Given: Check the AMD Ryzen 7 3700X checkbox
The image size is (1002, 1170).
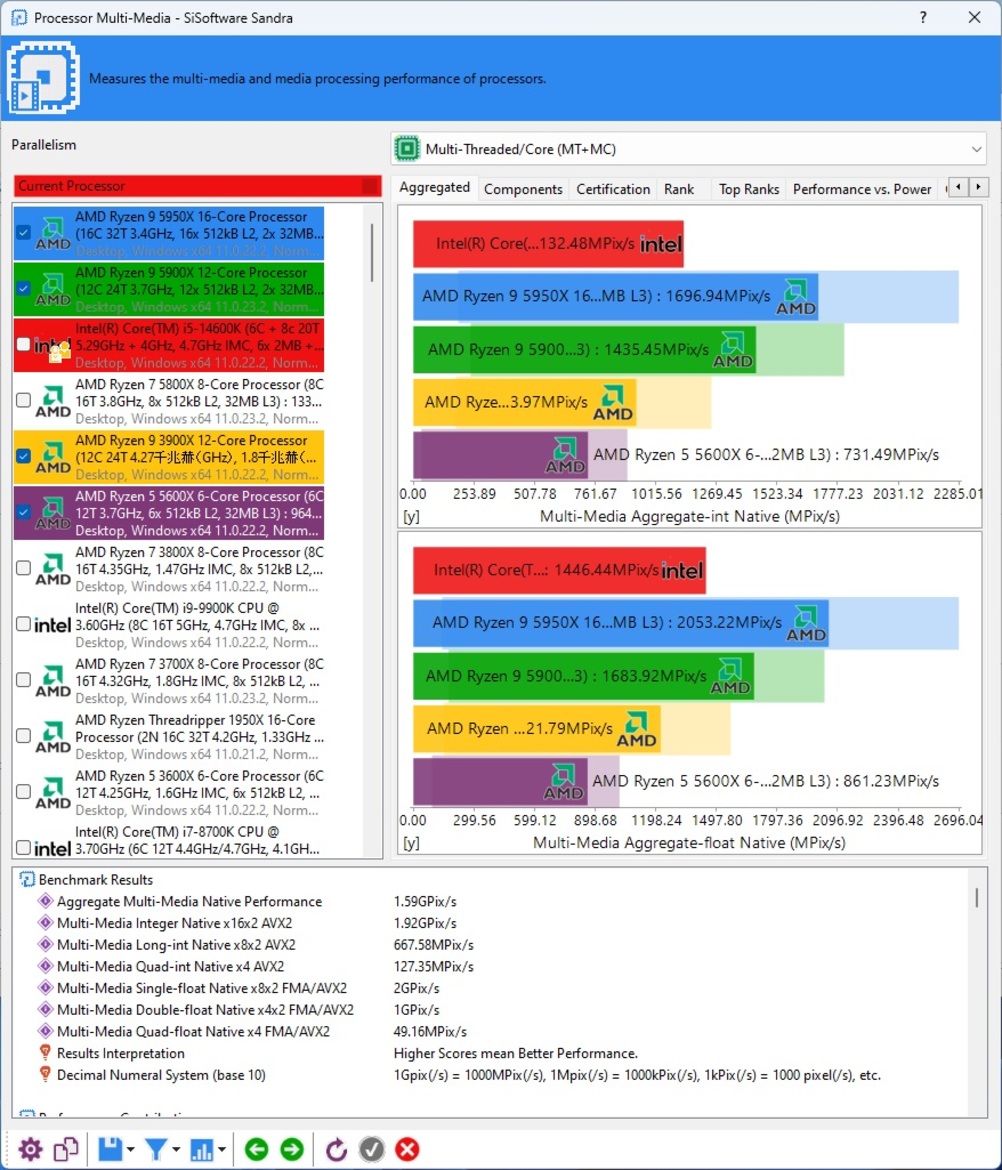Looking at the screenshot, I should [x=24, y=680].
